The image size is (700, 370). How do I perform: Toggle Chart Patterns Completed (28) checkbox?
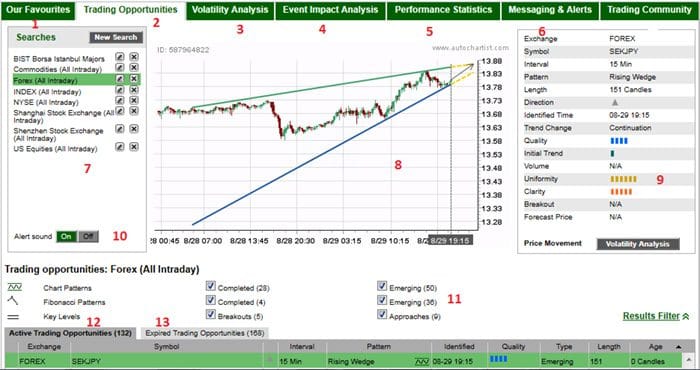coord(211,286)
